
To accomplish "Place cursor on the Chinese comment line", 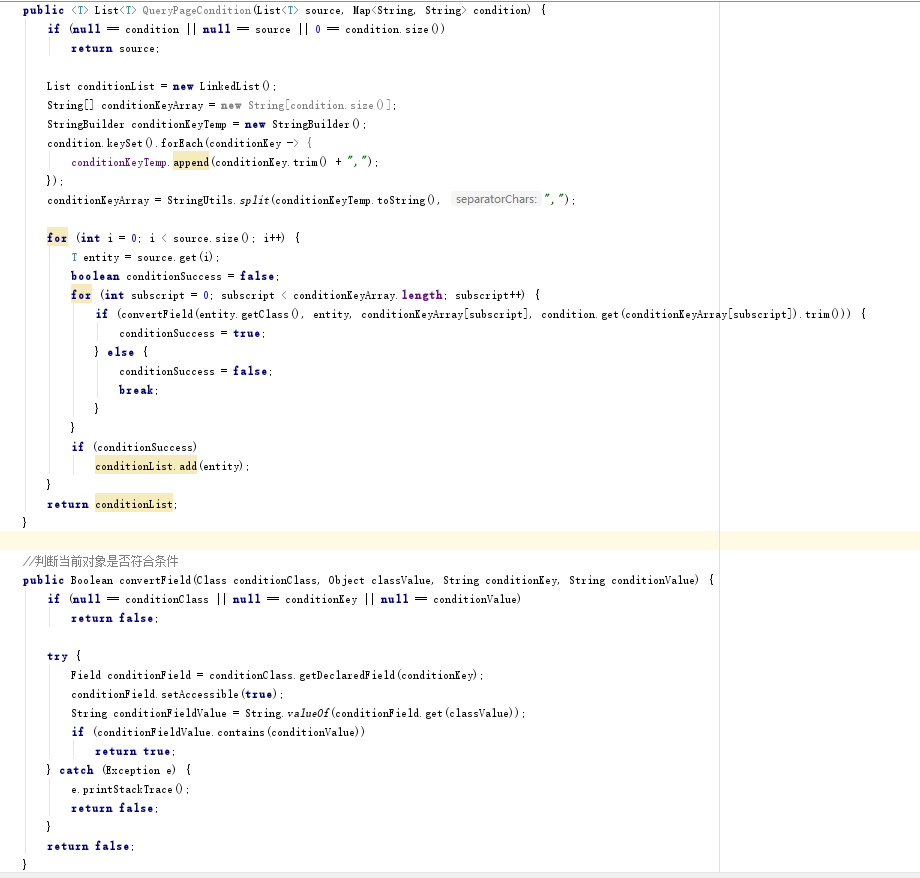I will click(100, 561).
